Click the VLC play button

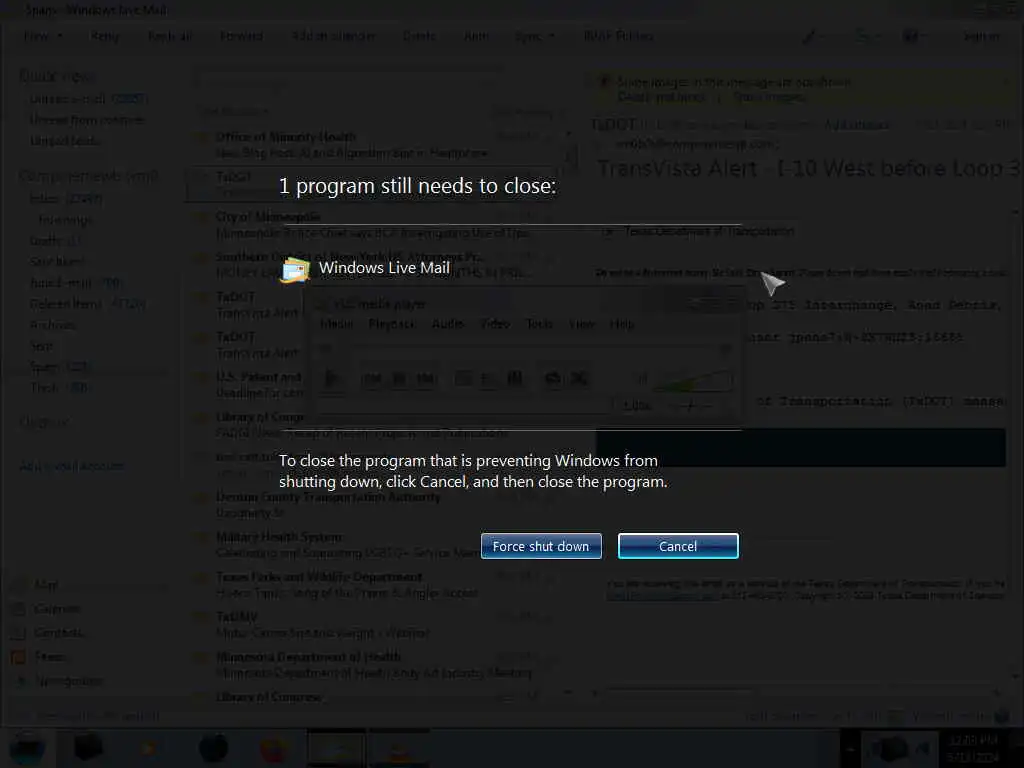332,378
